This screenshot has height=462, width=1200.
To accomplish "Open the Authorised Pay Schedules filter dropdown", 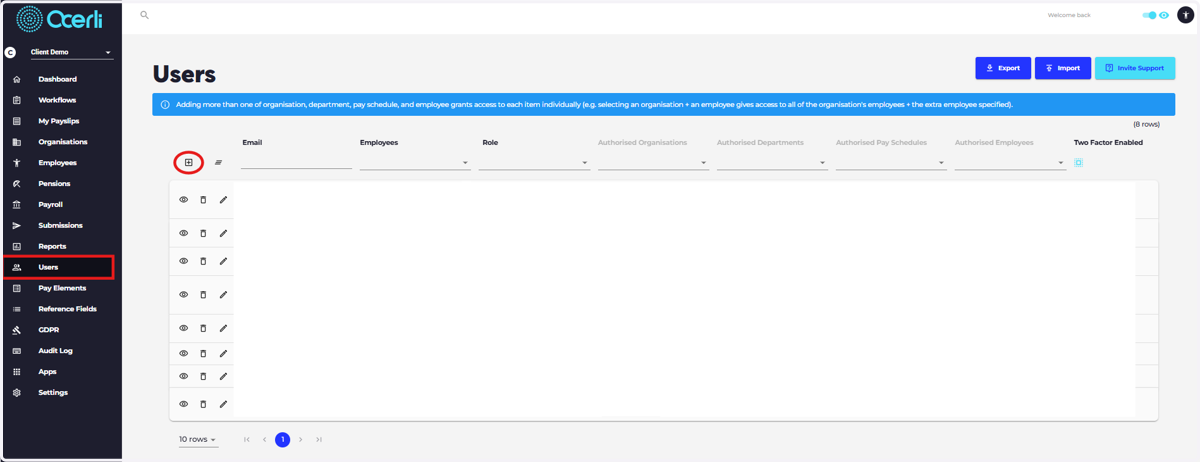I will [x=891, y=162].
